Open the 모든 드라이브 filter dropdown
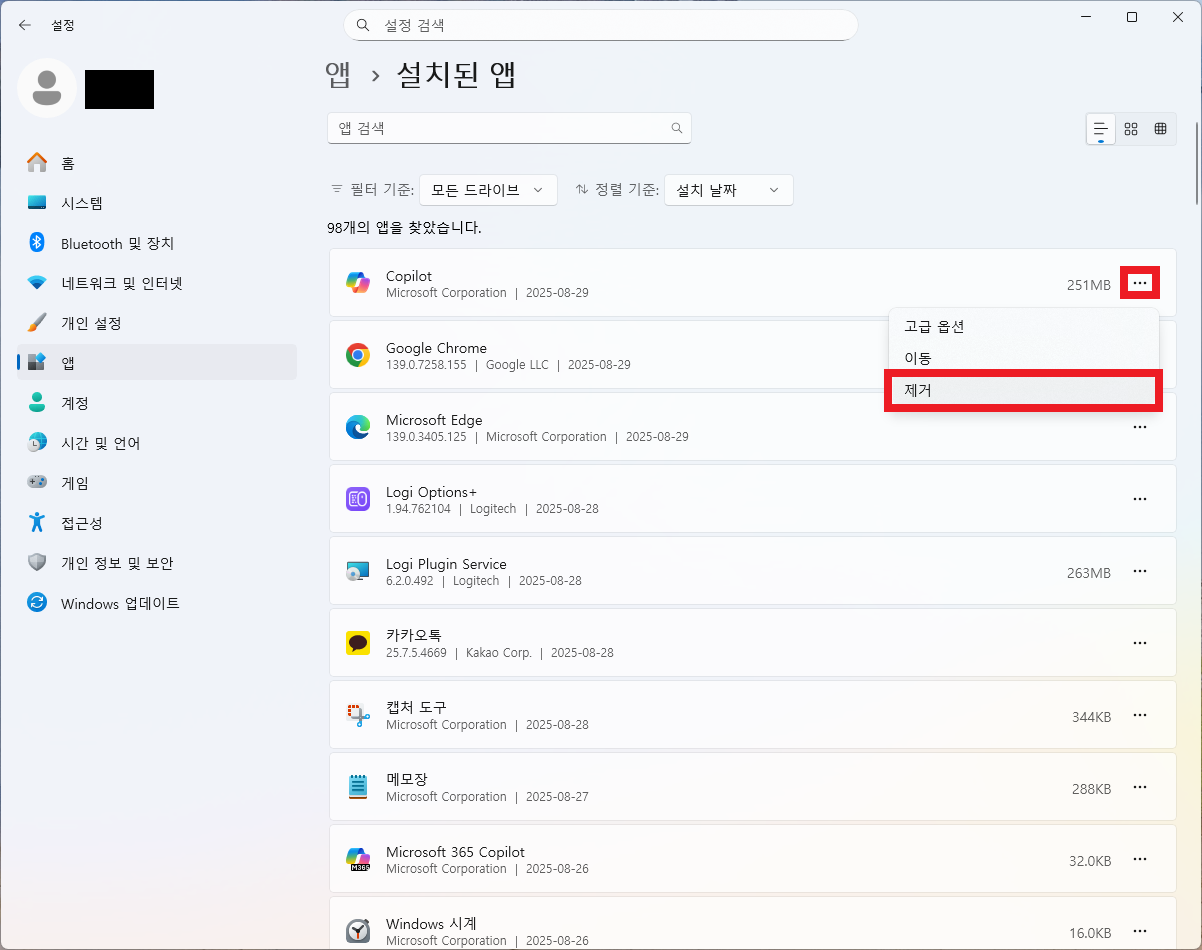The image size is (1202, 950). tap(488, 190)
